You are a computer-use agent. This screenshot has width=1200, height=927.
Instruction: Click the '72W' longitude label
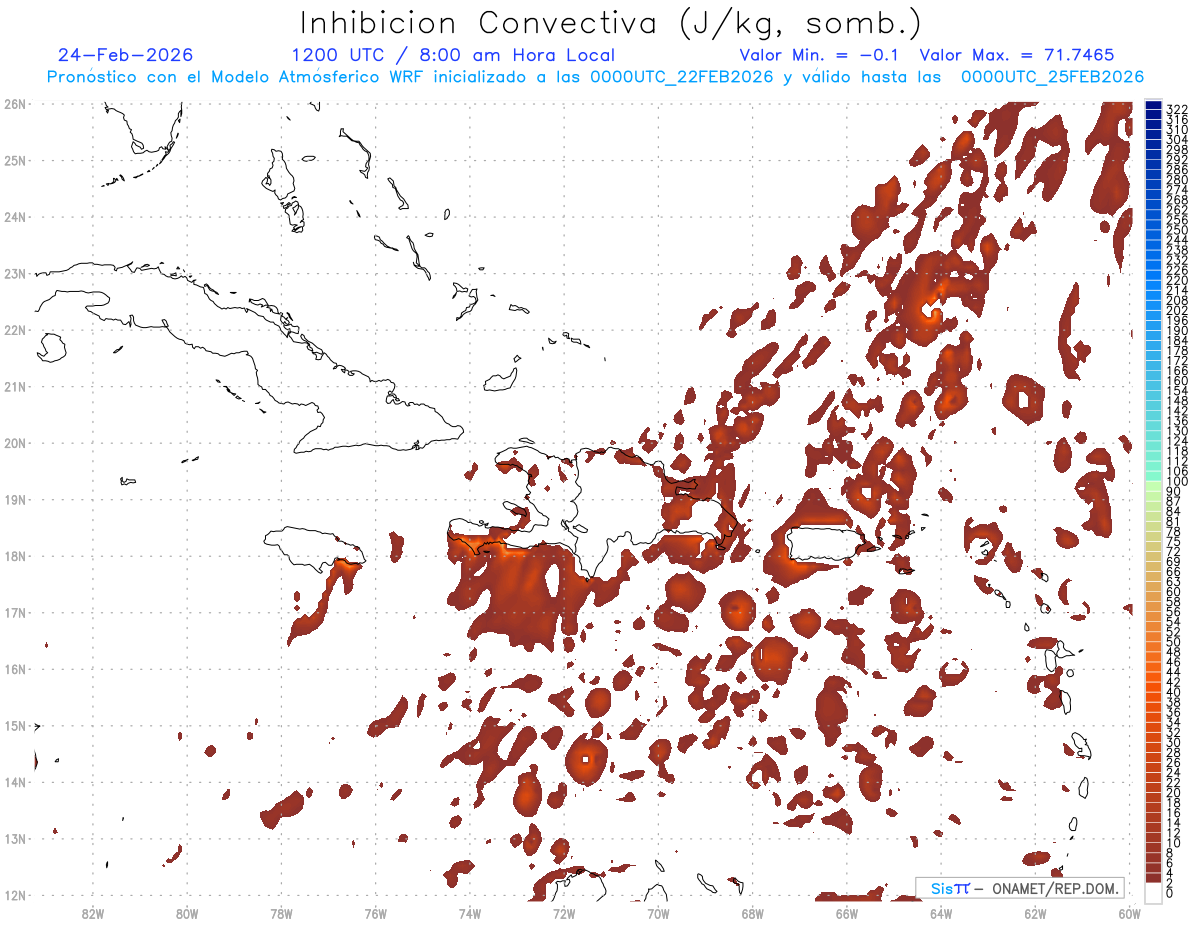coord(564,913)
